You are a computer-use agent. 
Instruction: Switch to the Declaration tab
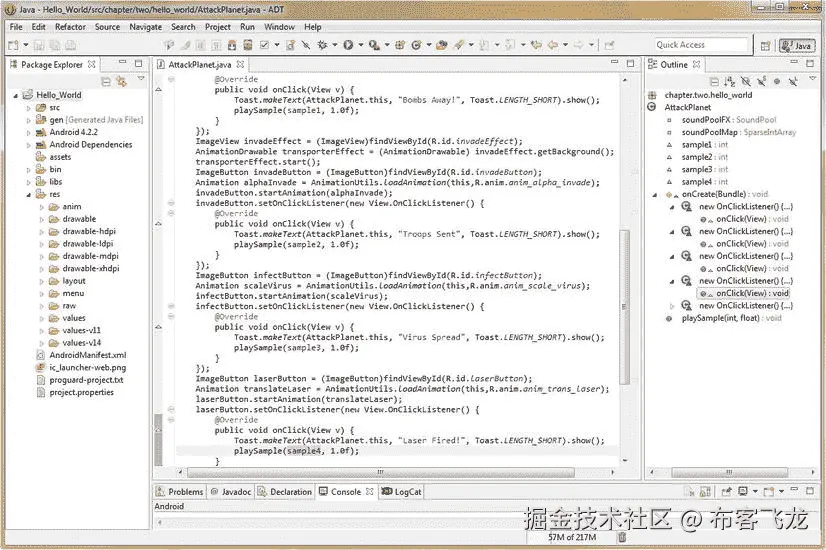pos(284,492)
